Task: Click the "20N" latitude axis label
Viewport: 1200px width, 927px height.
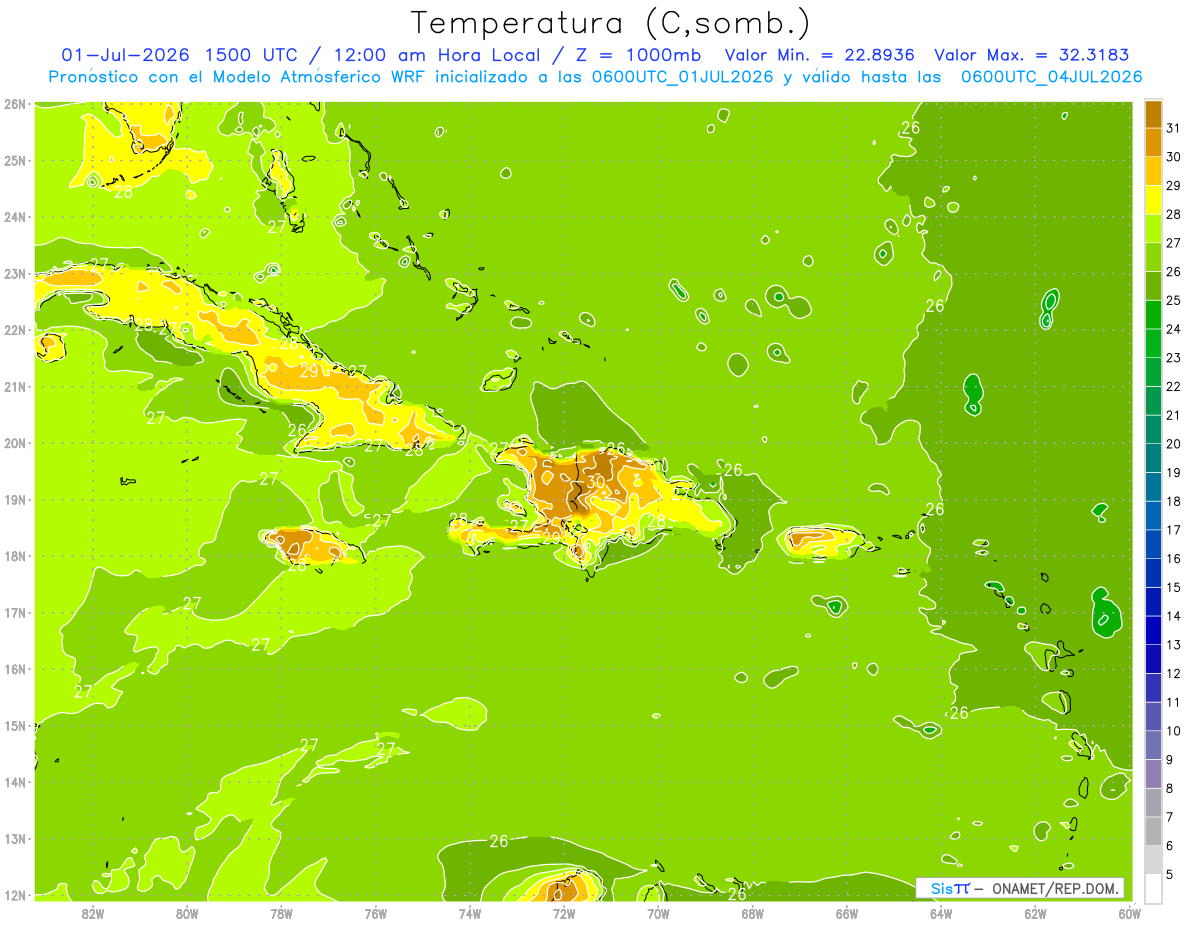Action: tap(14, 443)
